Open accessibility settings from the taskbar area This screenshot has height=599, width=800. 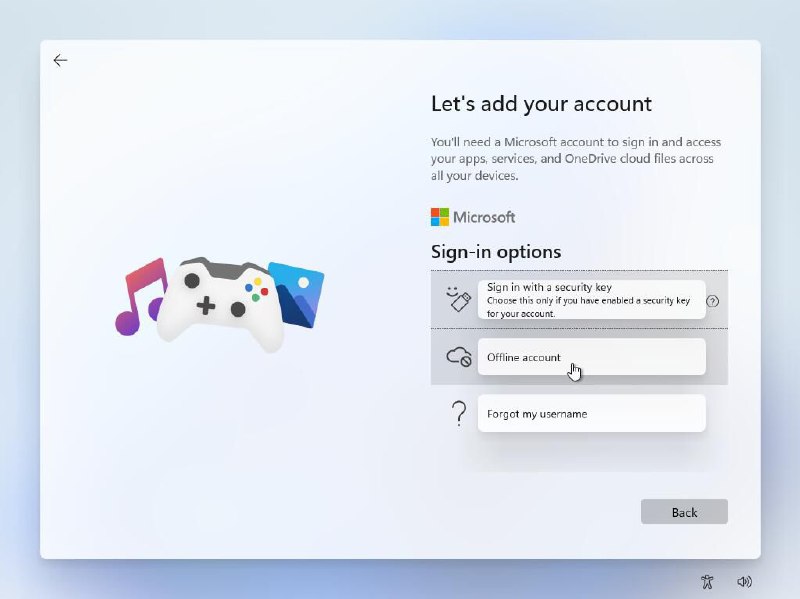708,581
